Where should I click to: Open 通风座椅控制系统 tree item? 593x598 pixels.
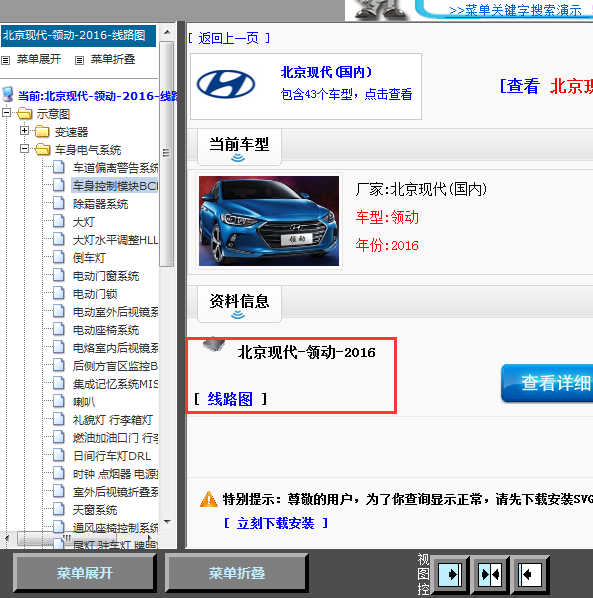pos(116,528)
